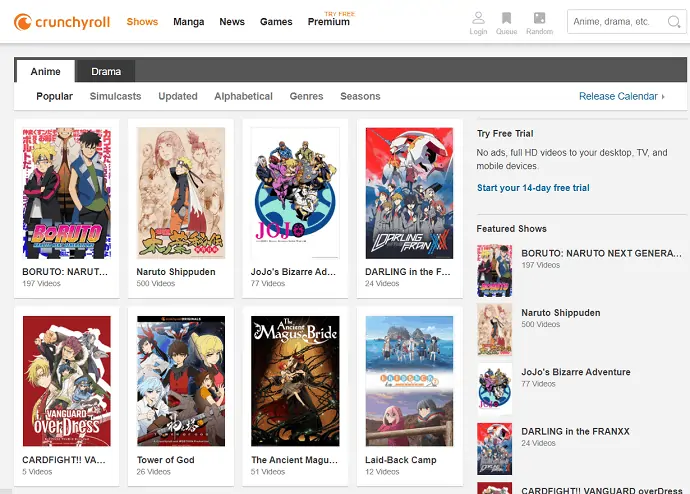The image size is (690, 494).
Task: Click the '12 Videos' text
Action: tap(382, 472)
